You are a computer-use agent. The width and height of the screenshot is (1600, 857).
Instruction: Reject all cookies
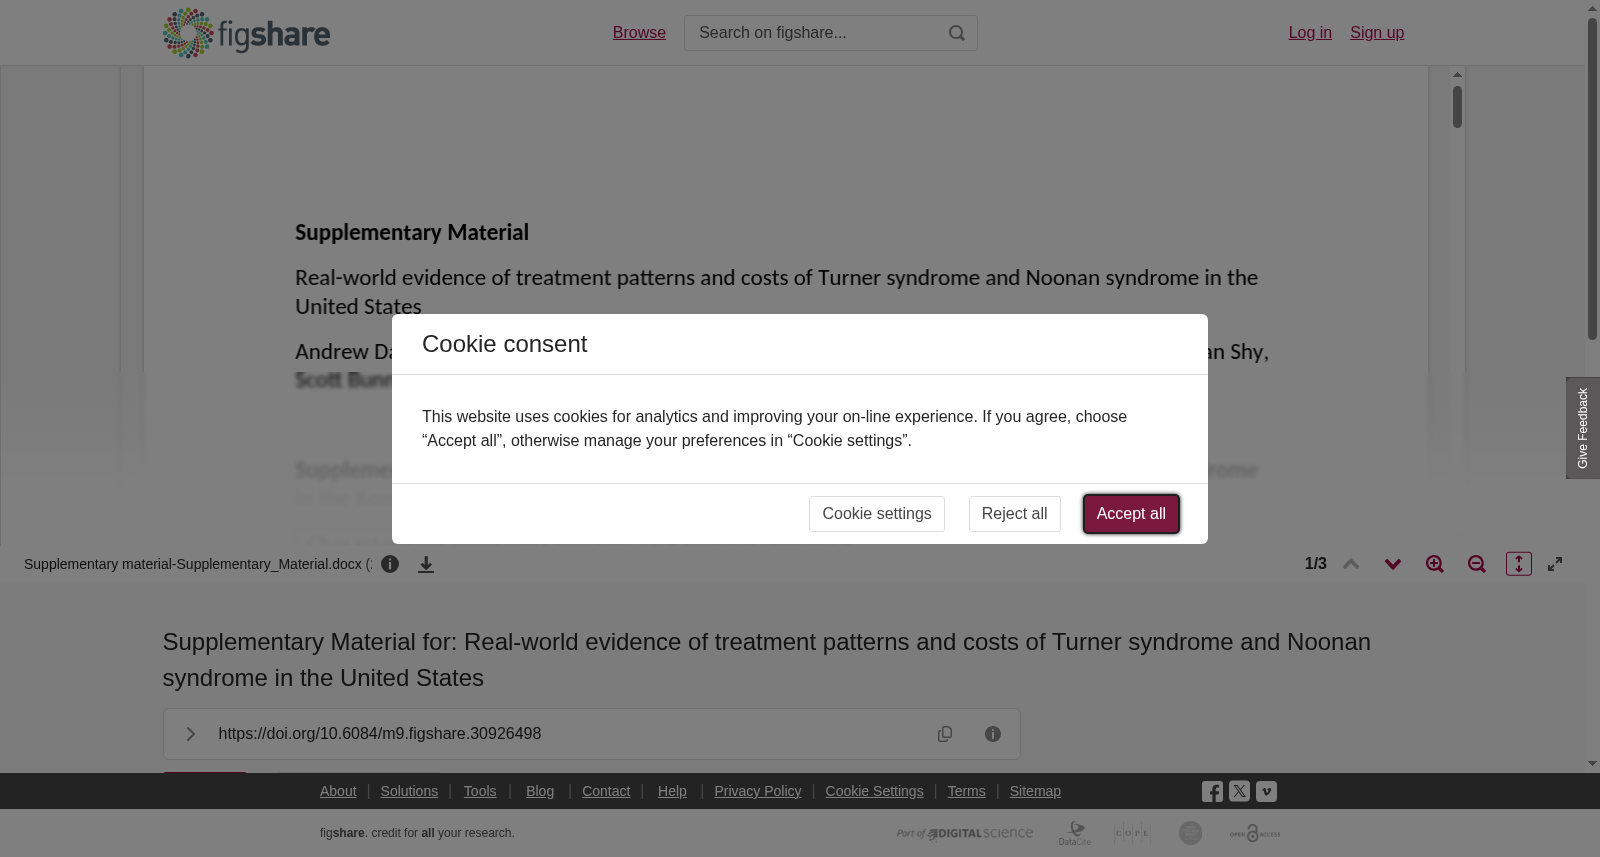[x=1014, y=514]
